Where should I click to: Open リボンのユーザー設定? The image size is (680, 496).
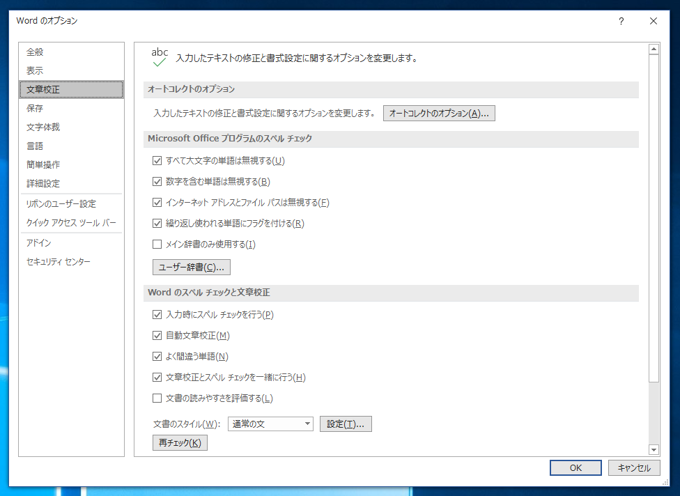tap(71, 204)
